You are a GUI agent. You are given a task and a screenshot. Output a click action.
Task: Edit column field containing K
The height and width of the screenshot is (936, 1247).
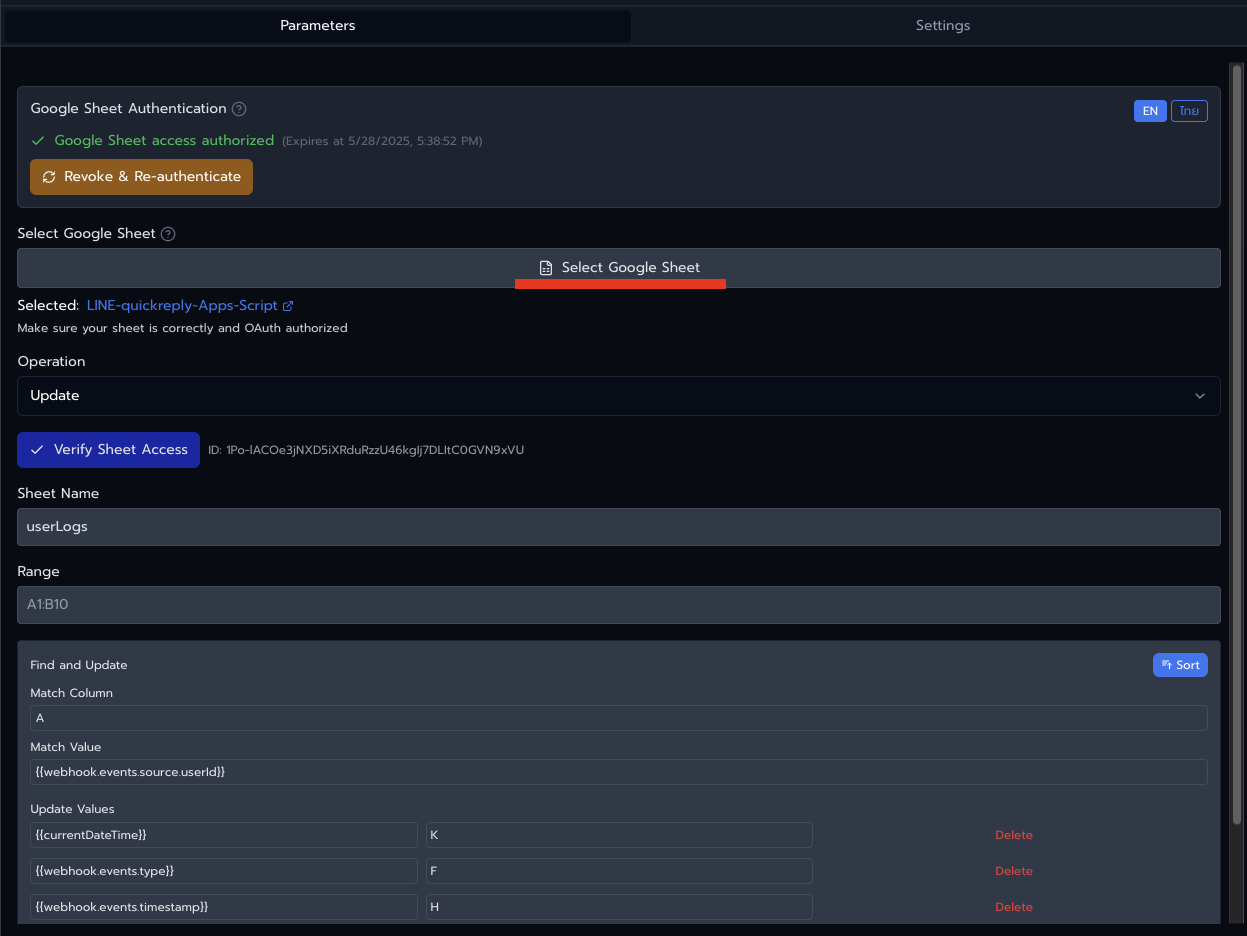(x=619, y=835)
